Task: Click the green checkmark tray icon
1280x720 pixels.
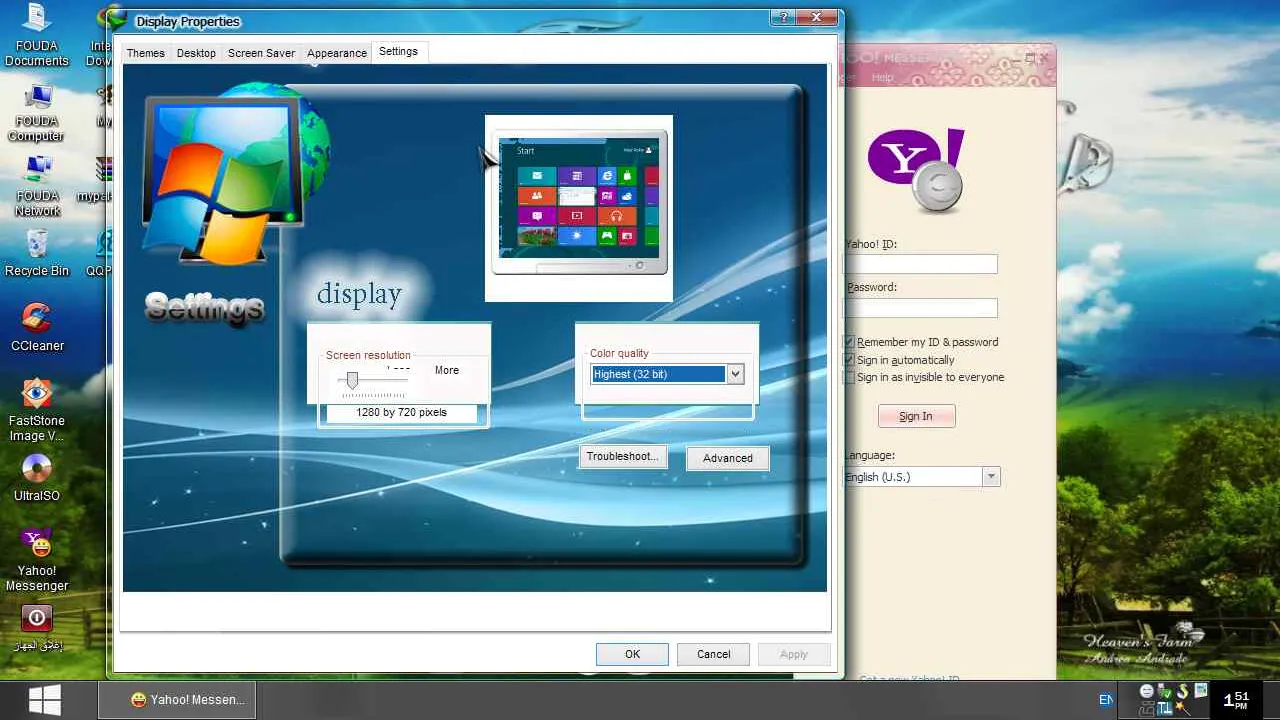Action: 1166,692
